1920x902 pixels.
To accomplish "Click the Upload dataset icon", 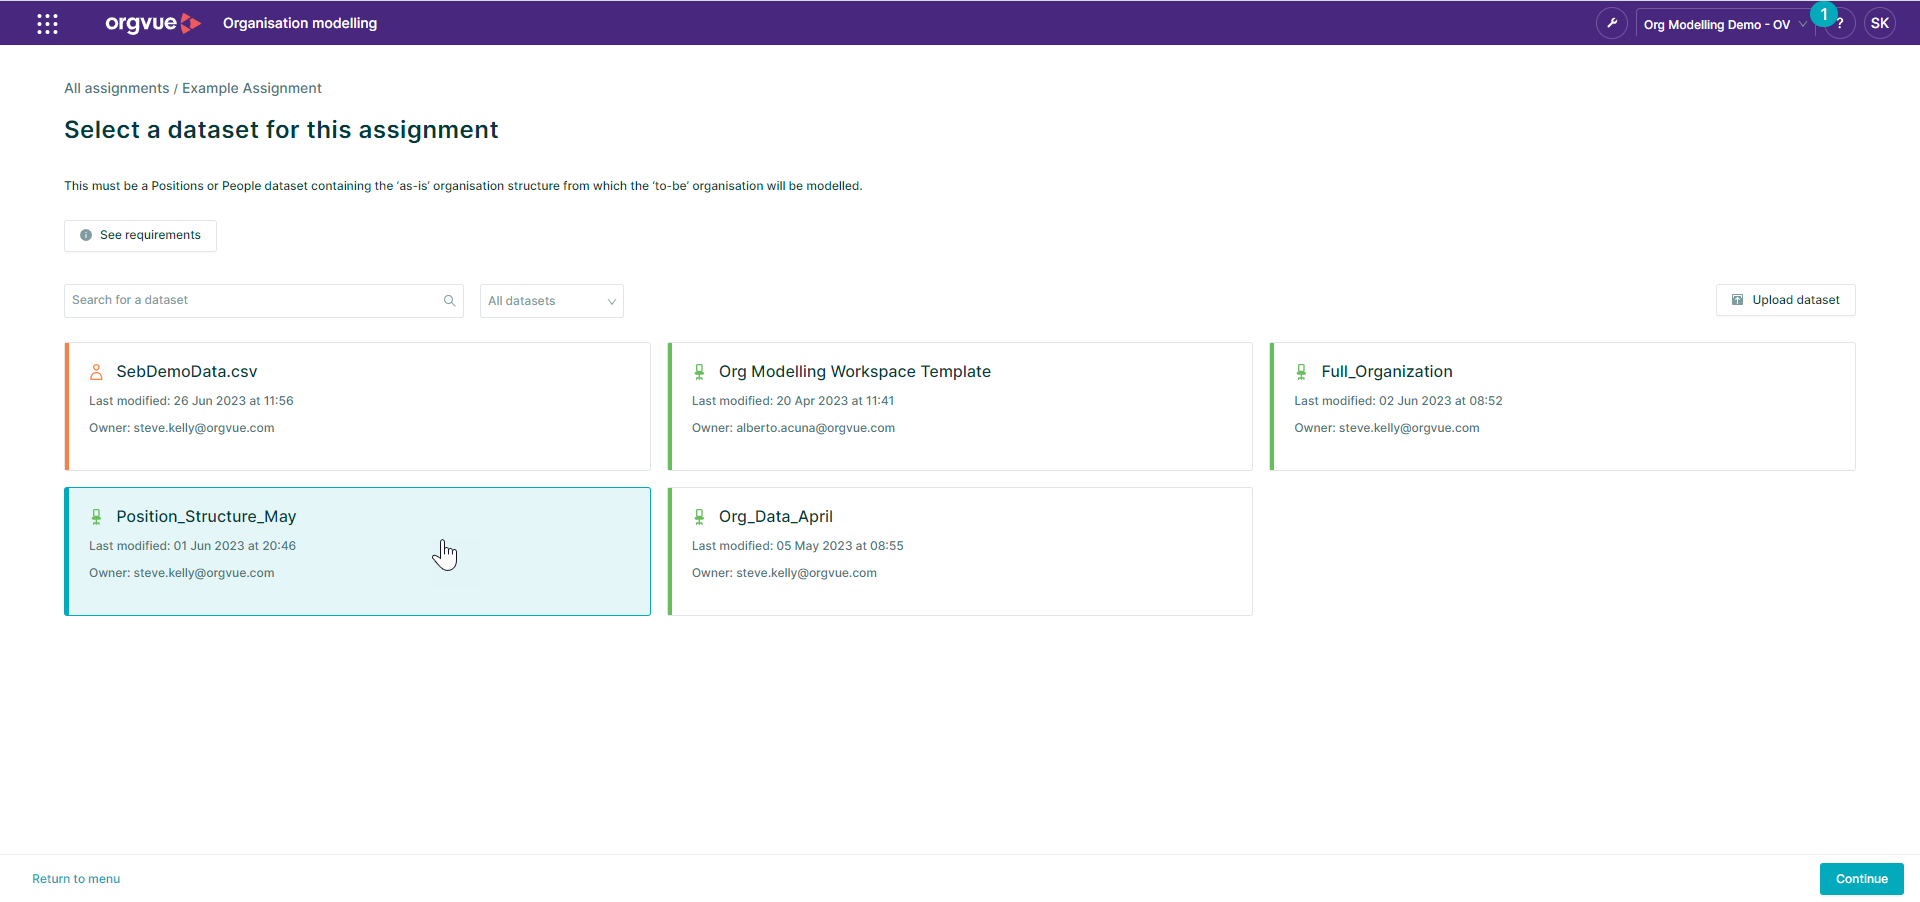I will (1737, 300).
